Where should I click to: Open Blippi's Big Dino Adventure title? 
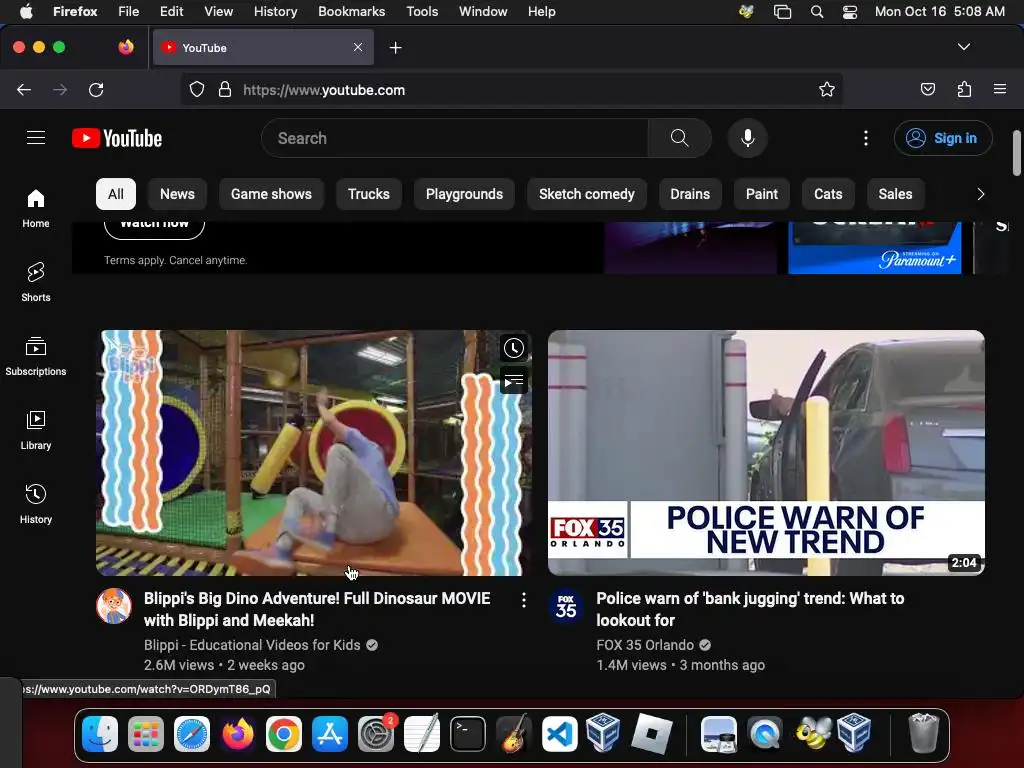pos(317,609)
